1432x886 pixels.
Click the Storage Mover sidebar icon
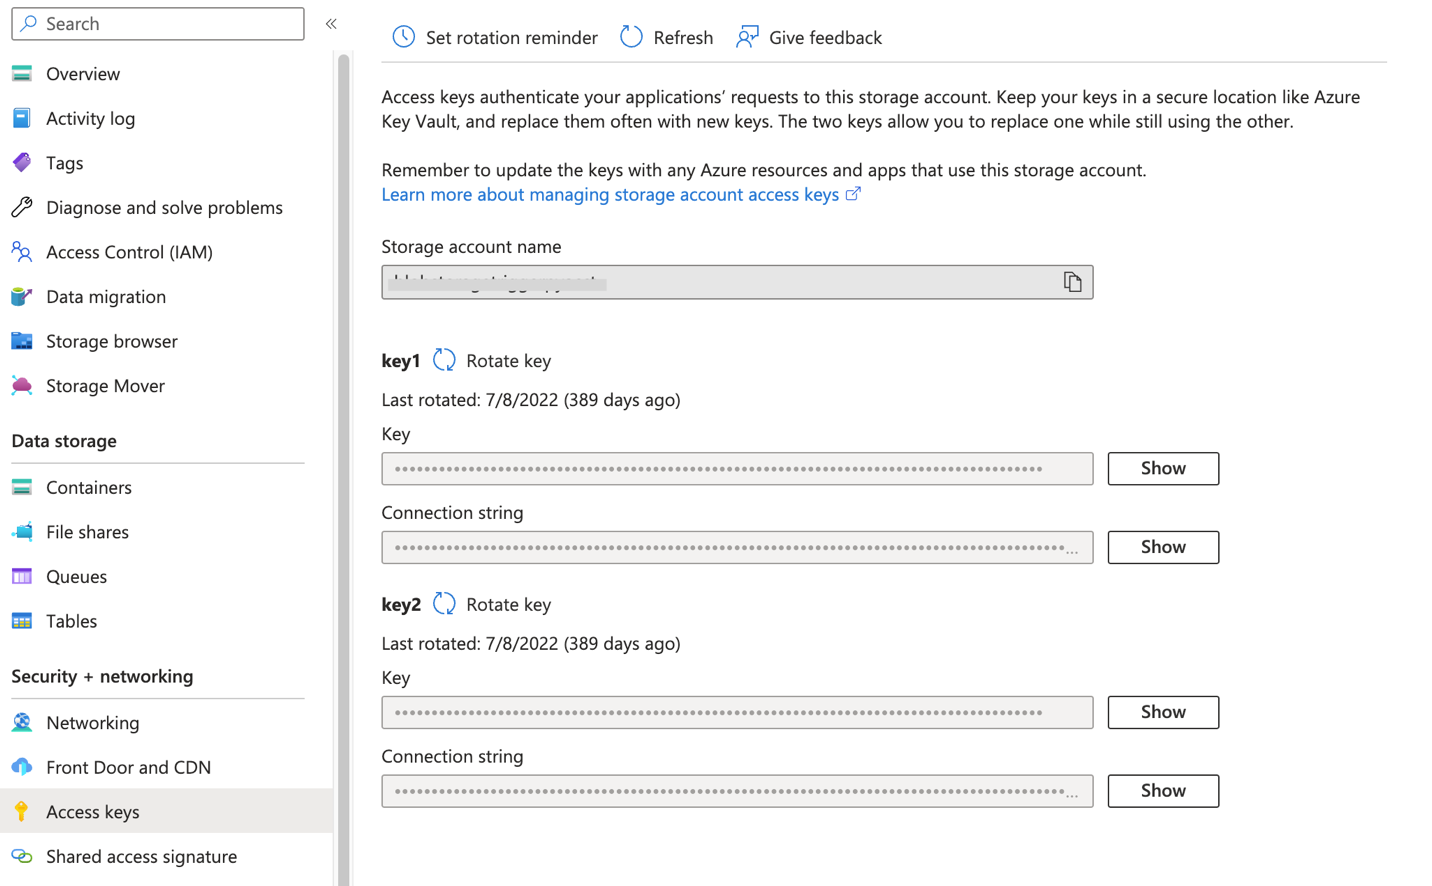tap(21, 385)
